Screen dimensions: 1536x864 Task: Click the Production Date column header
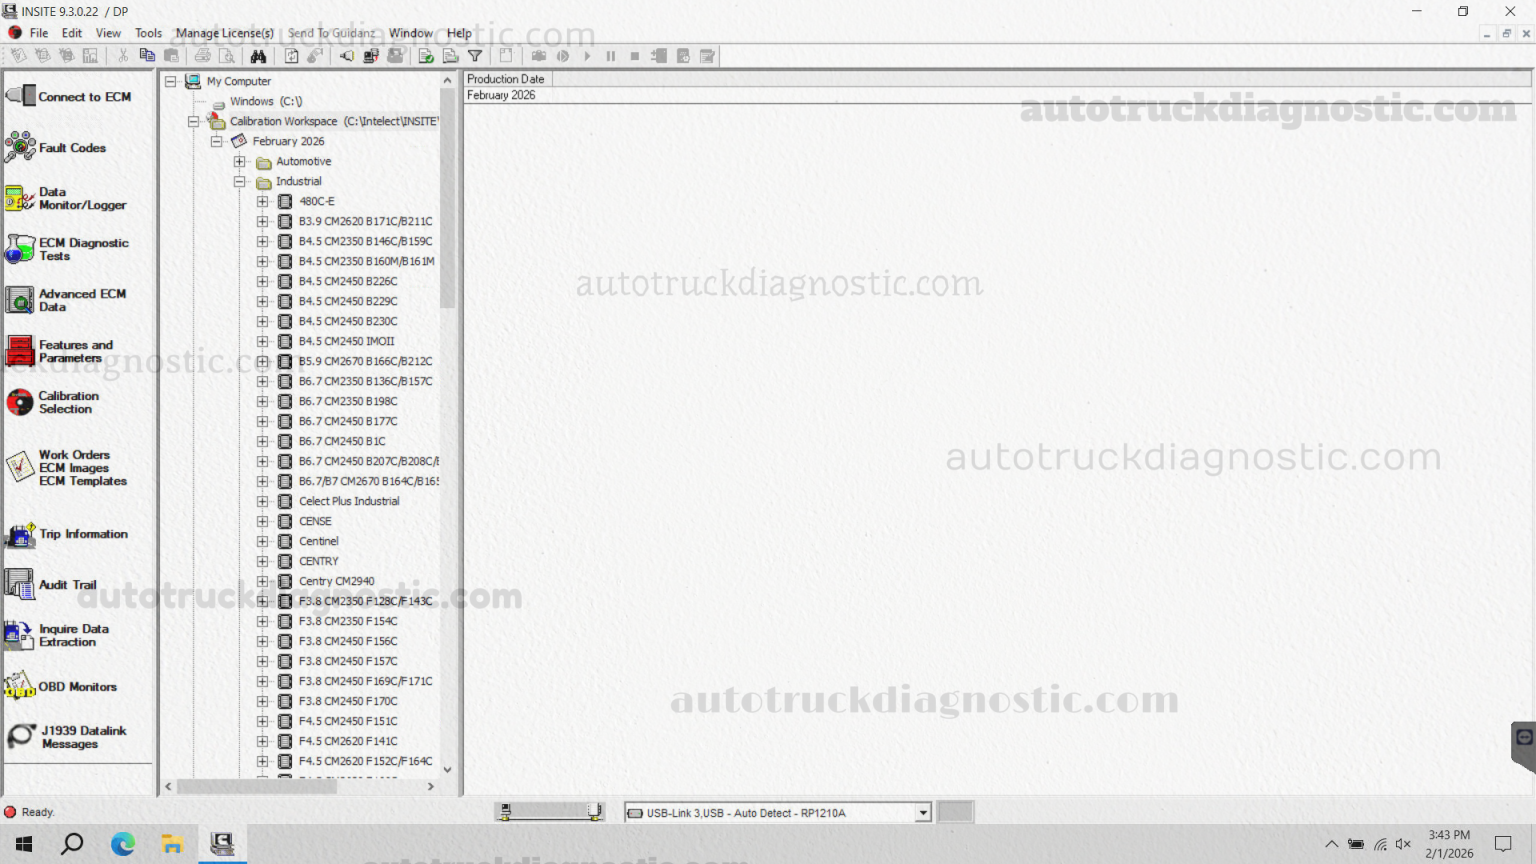tap(508, 79)
